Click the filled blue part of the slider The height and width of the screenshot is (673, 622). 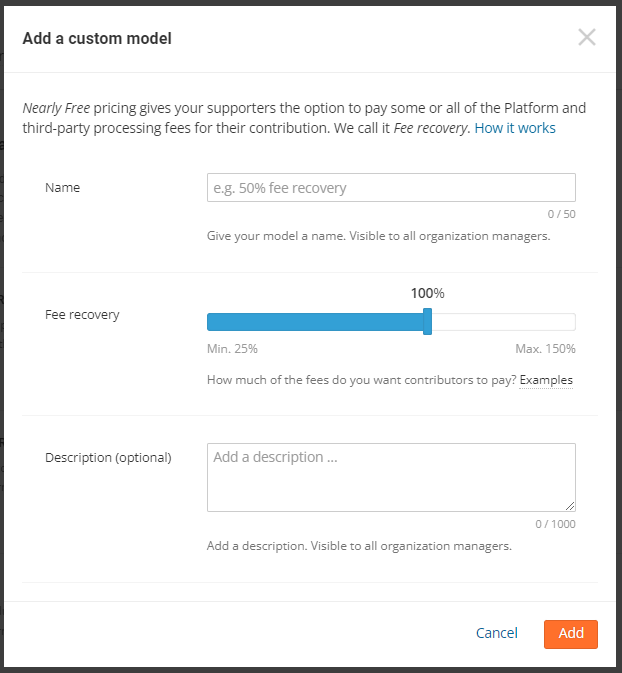[315, 322]
